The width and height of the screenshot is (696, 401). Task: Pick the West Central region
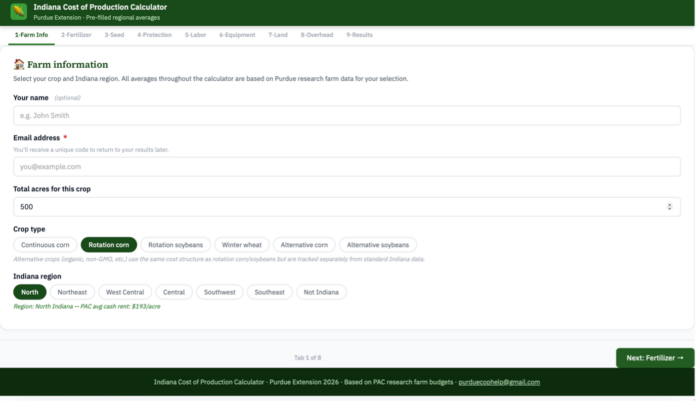pyautogui.click(x=125, y=292)
